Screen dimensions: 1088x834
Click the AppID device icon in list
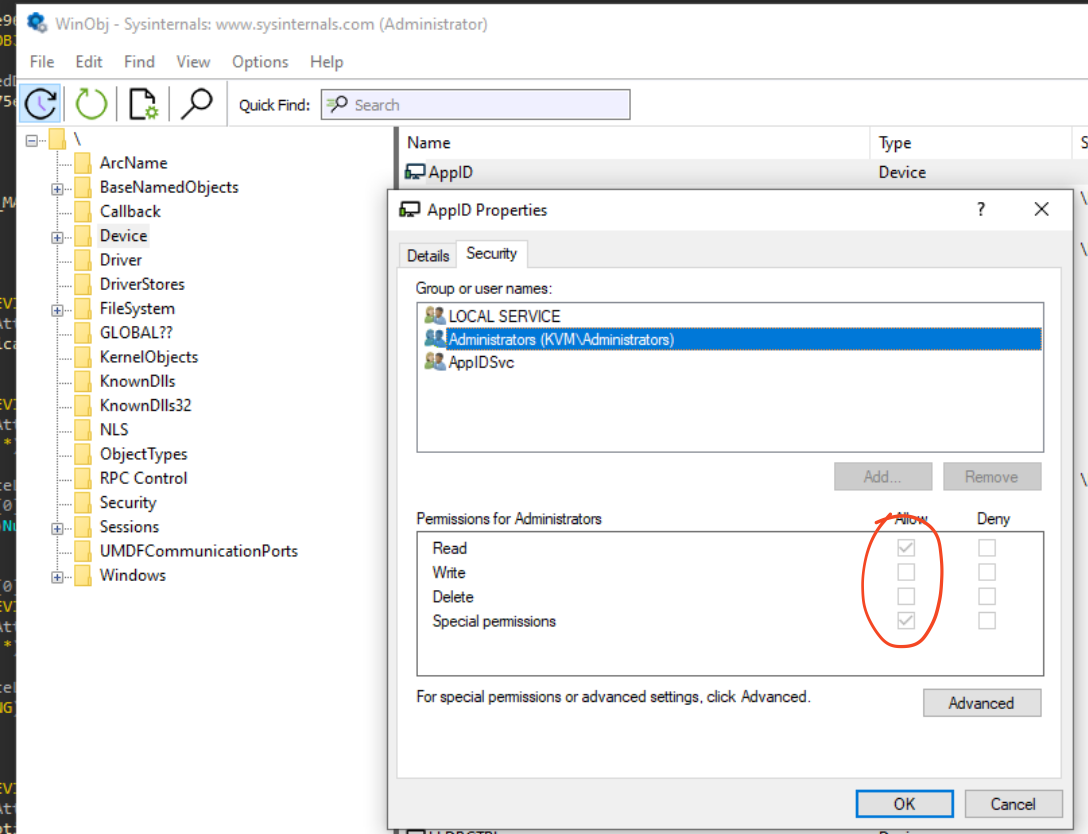[x=415, y=172]
